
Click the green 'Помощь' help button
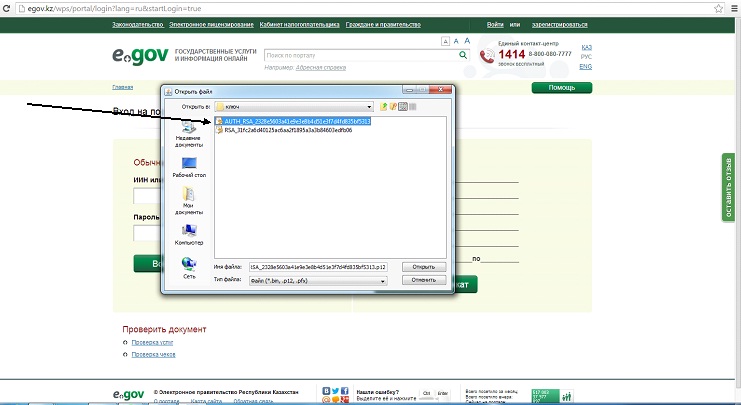click(561, 88)
